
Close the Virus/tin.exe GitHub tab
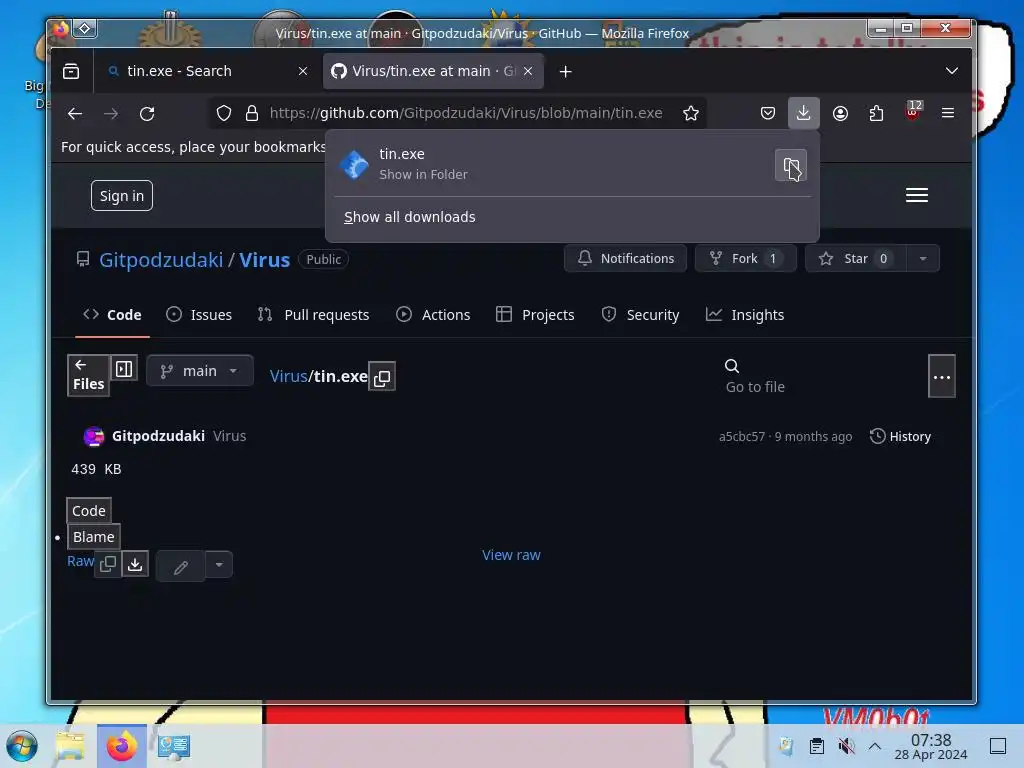tap(528, 71)
